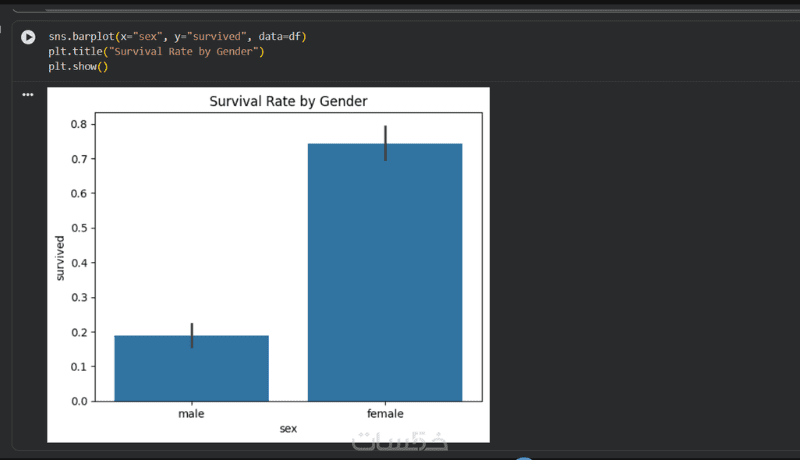
Task: Click the white gap between the two bars
Action: [288, 300]
